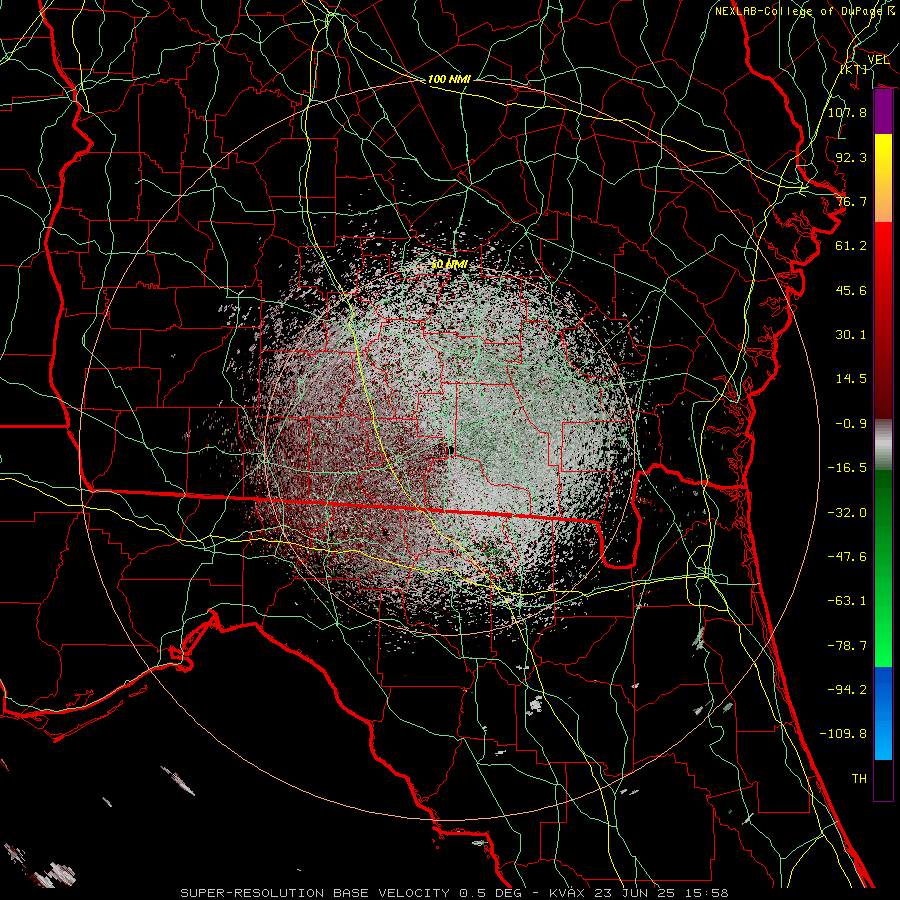Click the -0.9 legend value
Screen dimensions: 900x900
(851, 424)
